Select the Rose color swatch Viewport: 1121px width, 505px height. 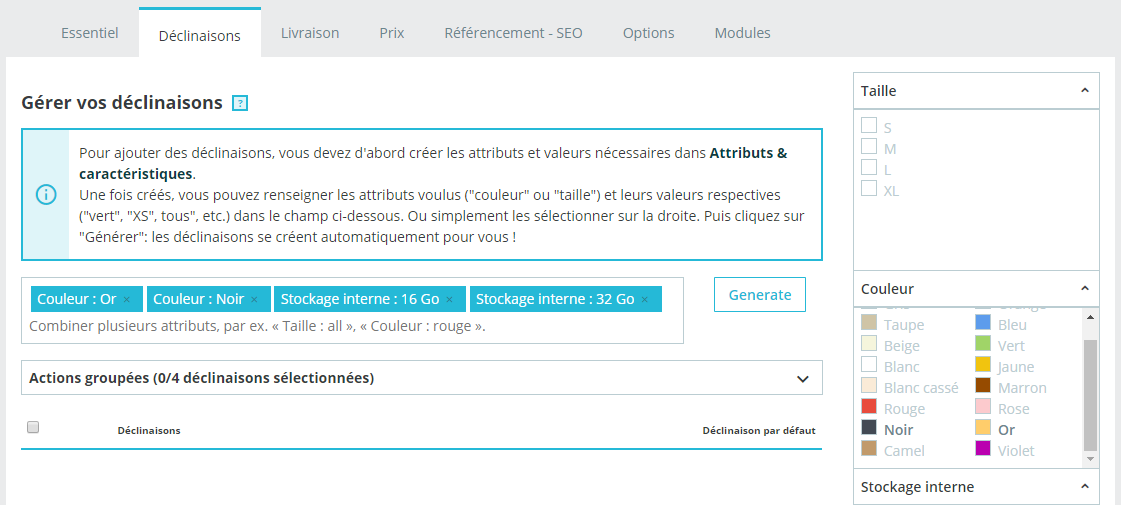tap(983, 406)
